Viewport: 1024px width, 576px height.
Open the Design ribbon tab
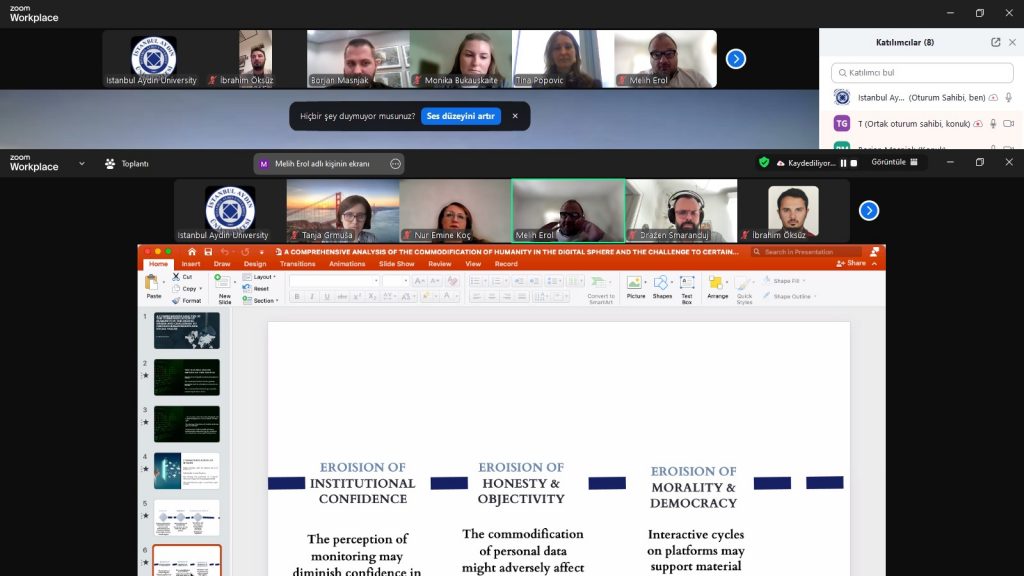[255, 264]
